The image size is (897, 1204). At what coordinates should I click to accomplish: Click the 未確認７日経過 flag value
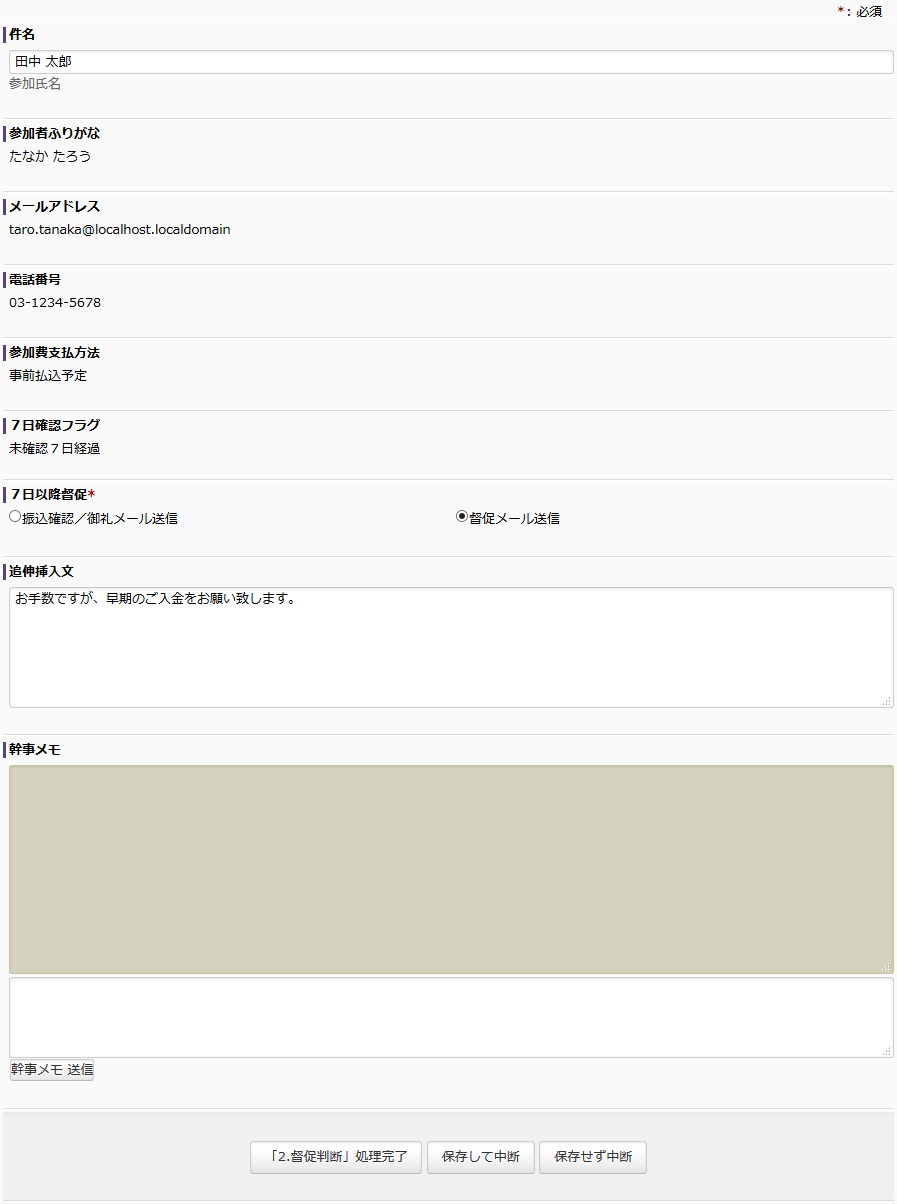[x=55, y=448]
